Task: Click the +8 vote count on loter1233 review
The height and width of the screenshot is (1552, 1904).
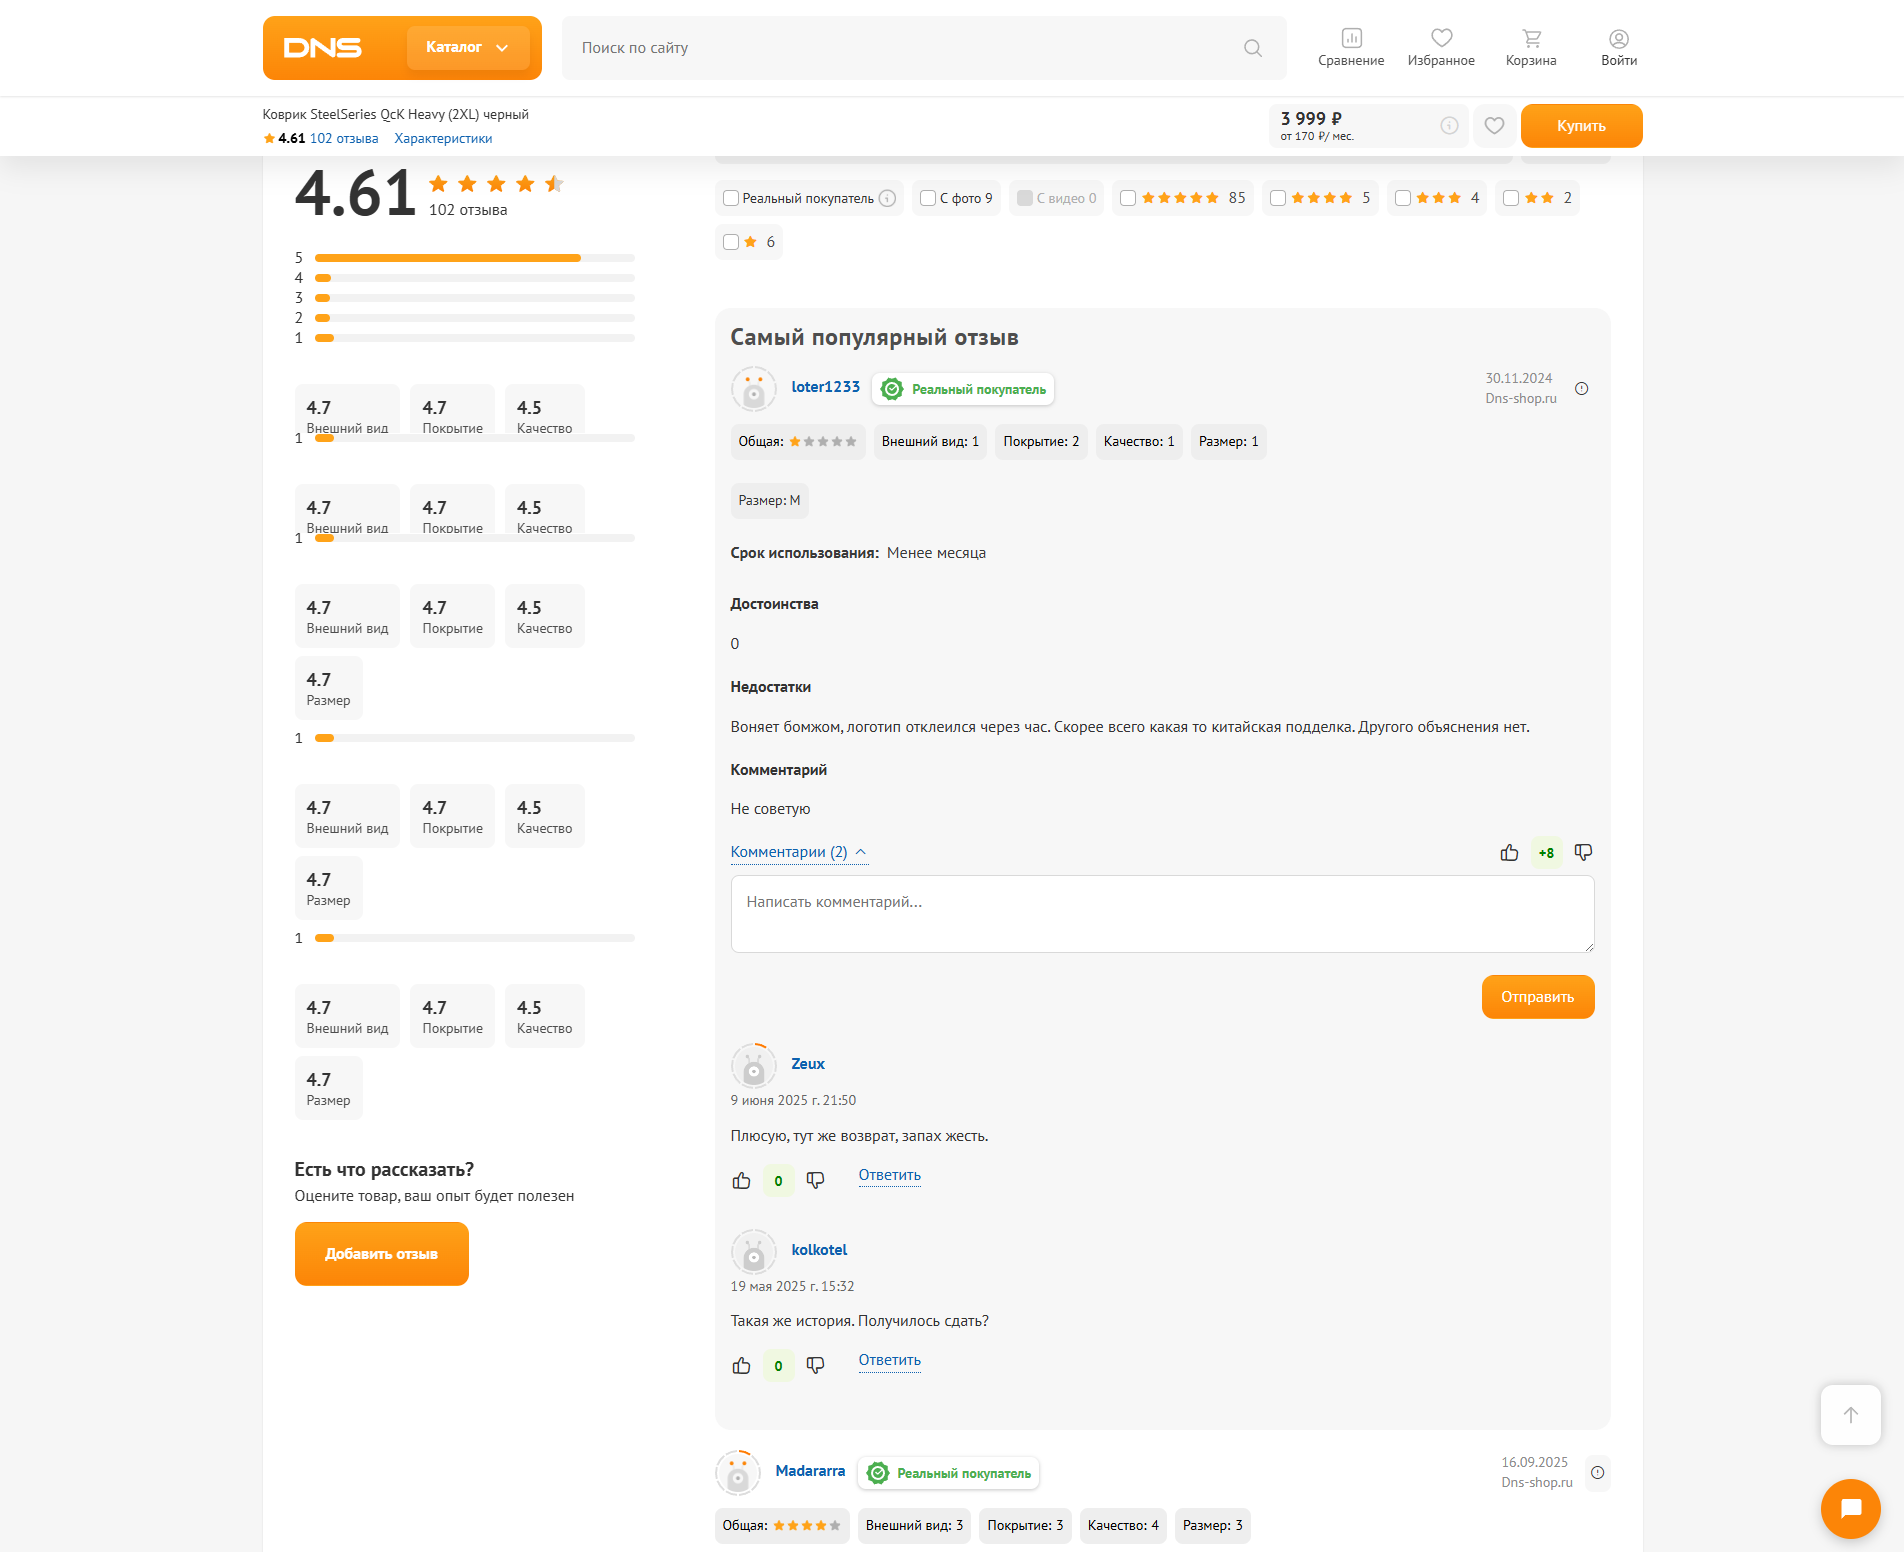Action: [x=1547, y=853]
